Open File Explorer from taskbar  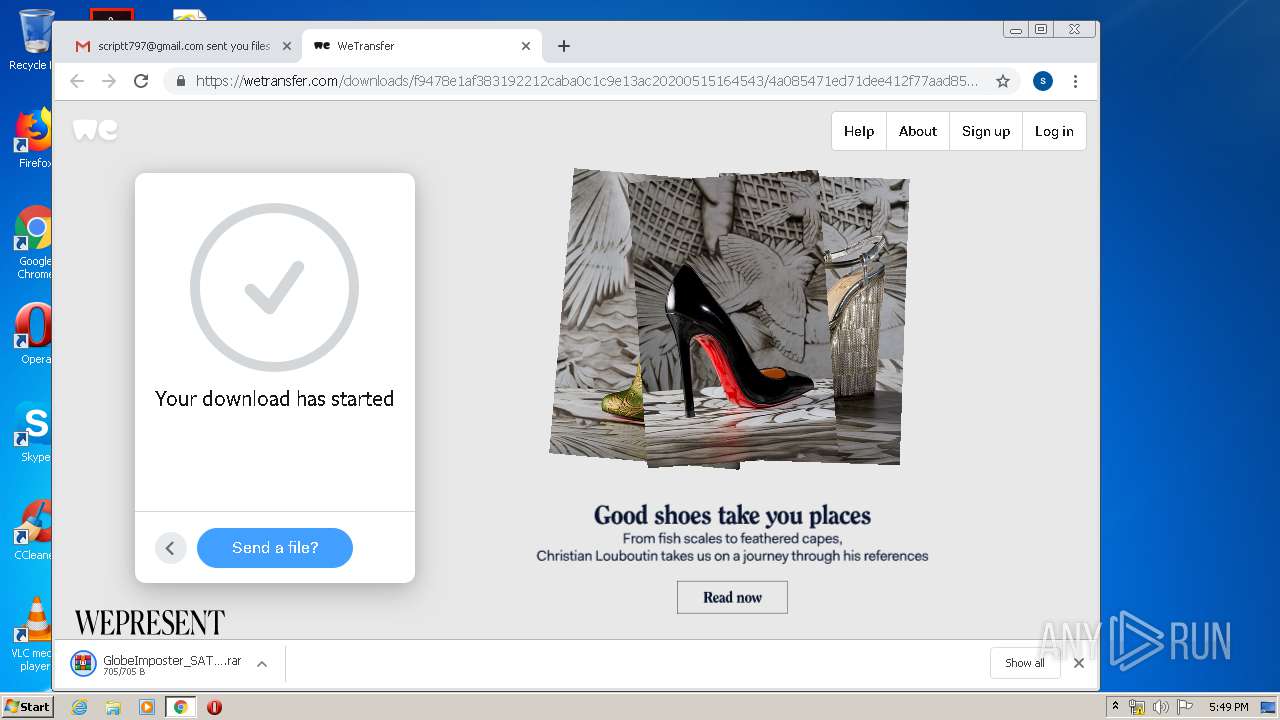click(113, 707)
